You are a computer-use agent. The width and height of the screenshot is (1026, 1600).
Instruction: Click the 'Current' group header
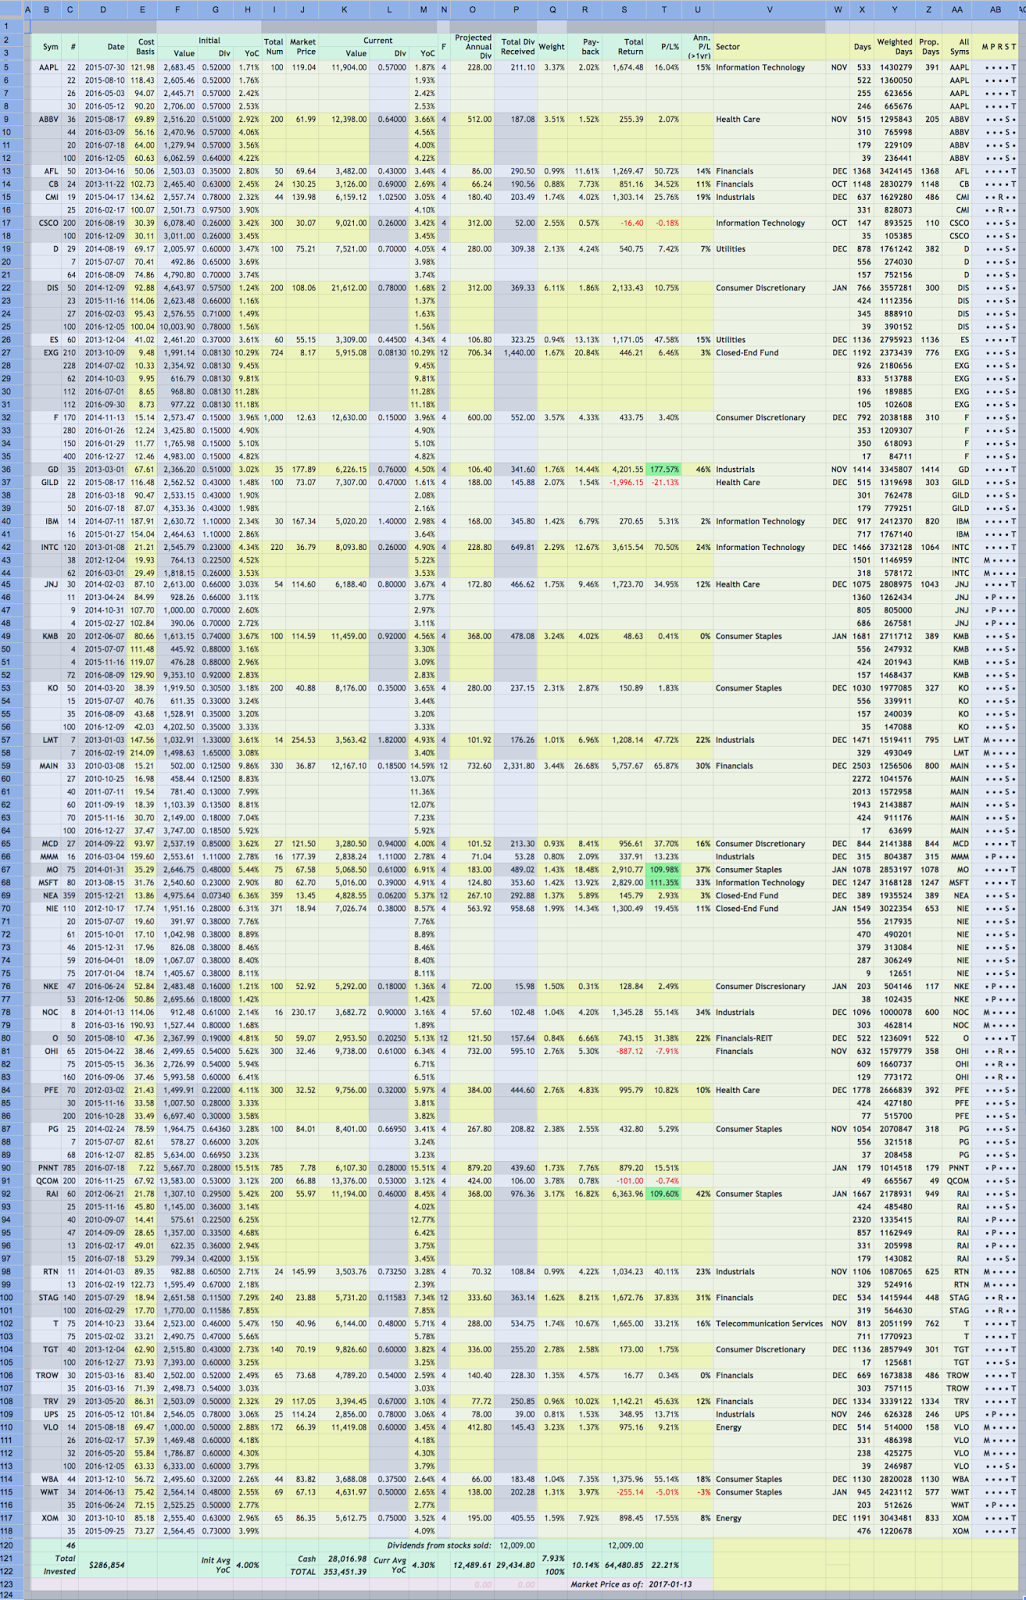click(x=378, y=41)
